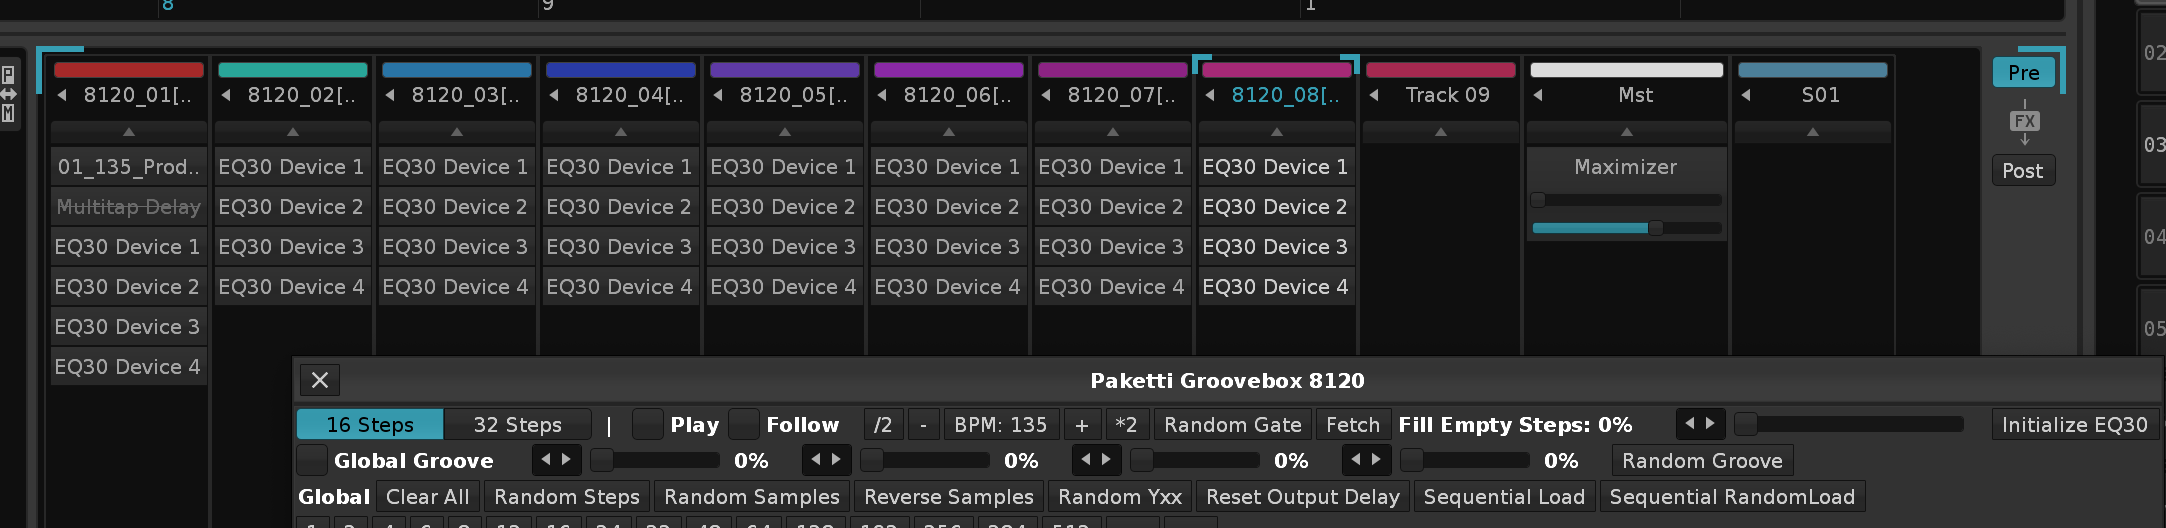Collapse the Track 09 device chain arrow
The height and width of the screenshot is (528, 2166).
1441,132
